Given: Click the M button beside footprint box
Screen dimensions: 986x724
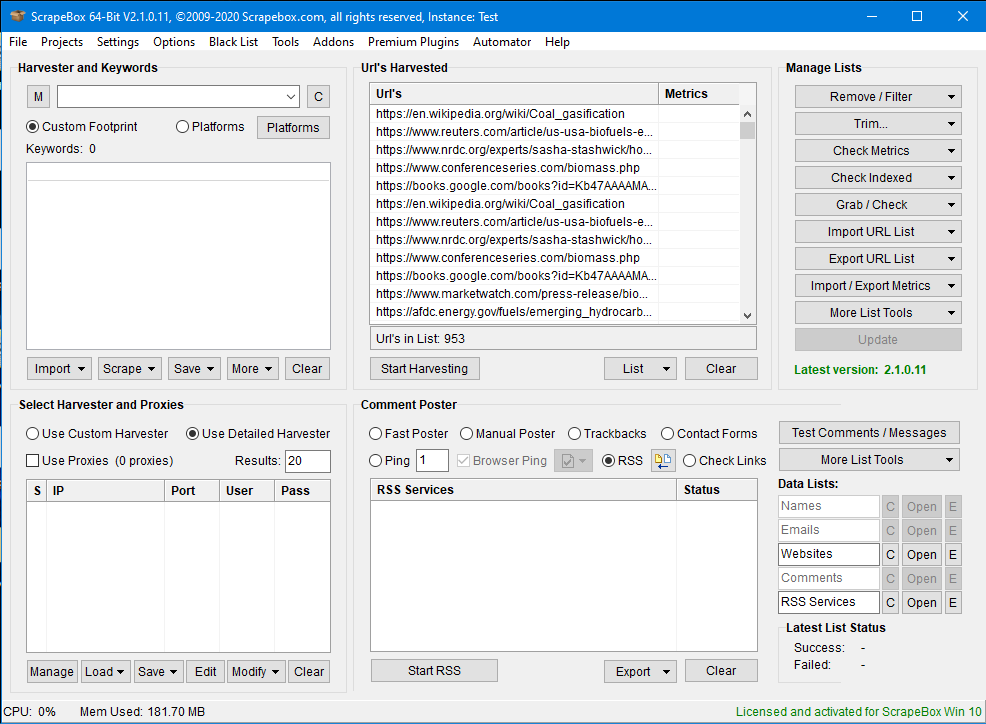Looking at the screenshot, I should [x=38, y=97].
